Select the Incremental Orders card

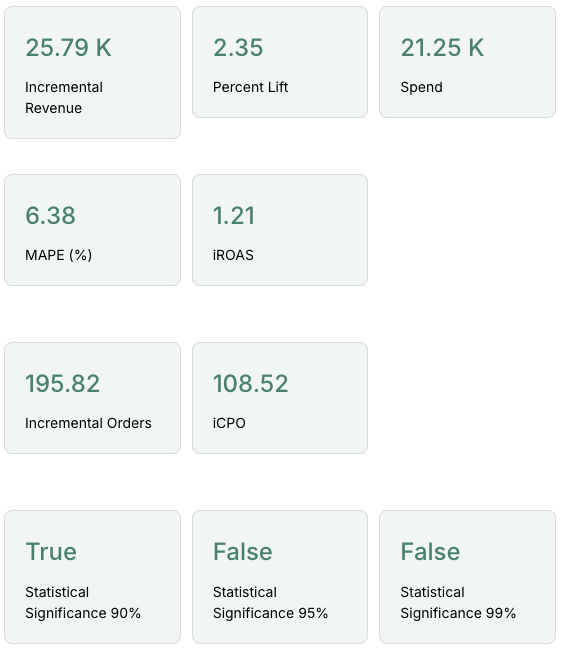point(92,398)
